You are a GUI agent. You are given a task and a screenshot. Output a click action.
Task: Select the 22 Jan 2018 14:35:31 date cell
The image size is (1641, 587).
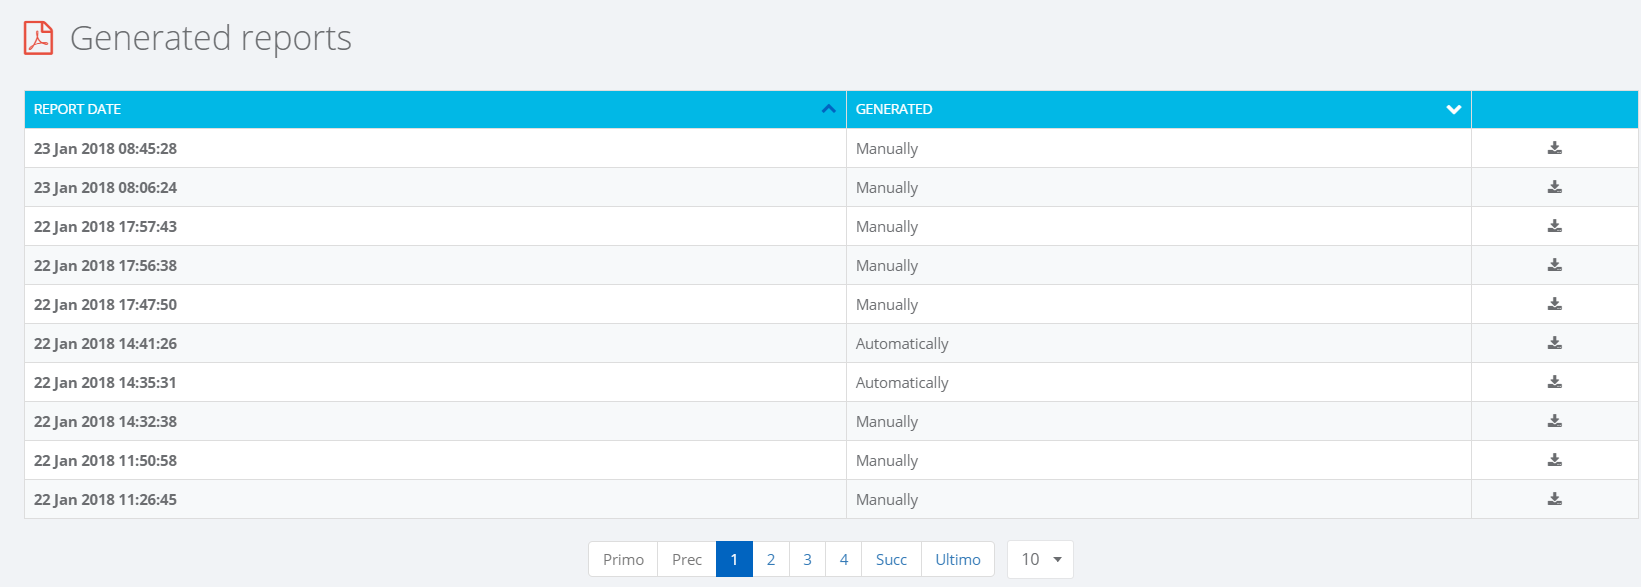(435, 382)
